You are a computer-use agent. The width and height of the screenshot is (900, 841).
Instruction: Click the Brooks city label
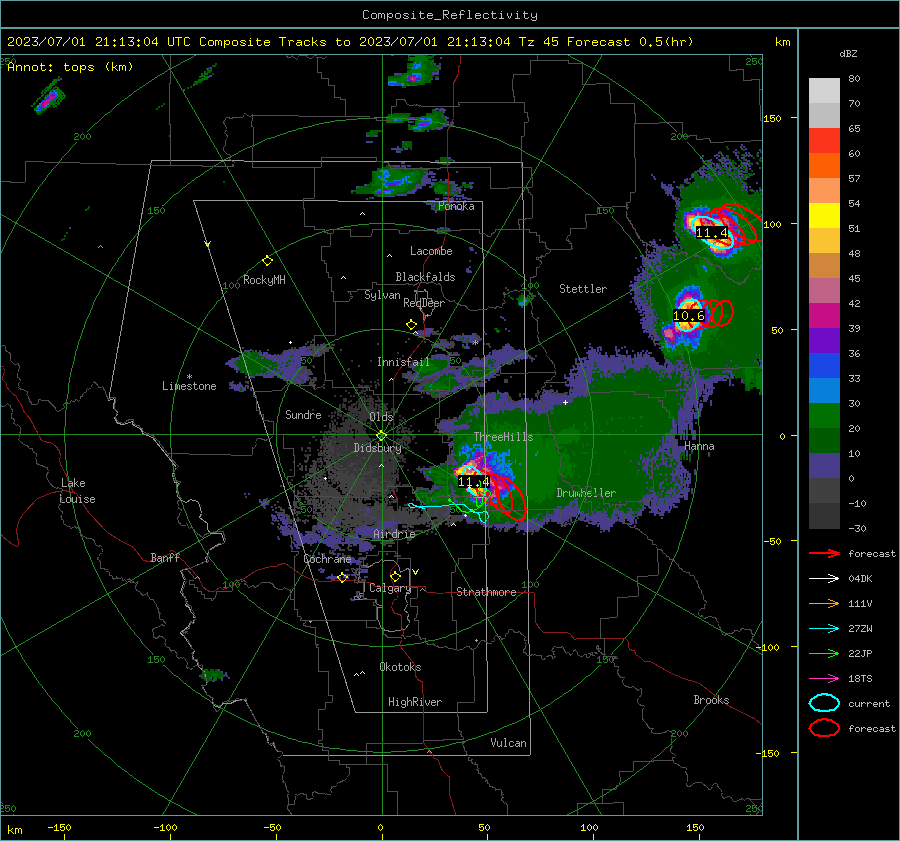pos(711,700)
